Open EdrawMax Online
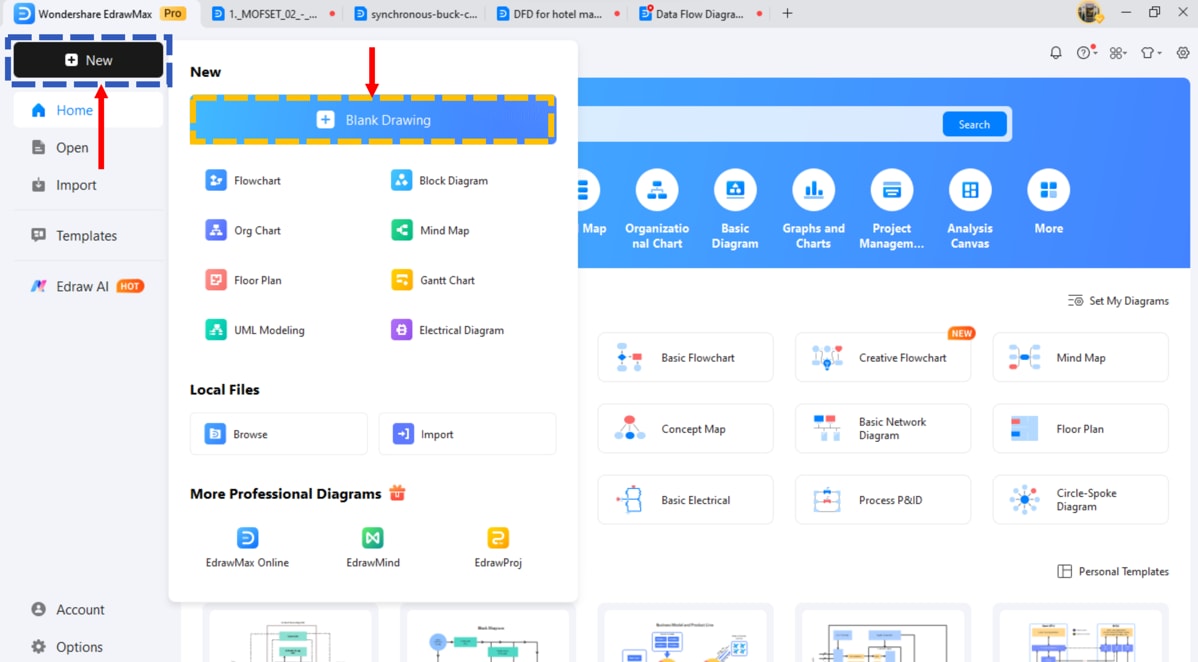 tap(247, 547)
